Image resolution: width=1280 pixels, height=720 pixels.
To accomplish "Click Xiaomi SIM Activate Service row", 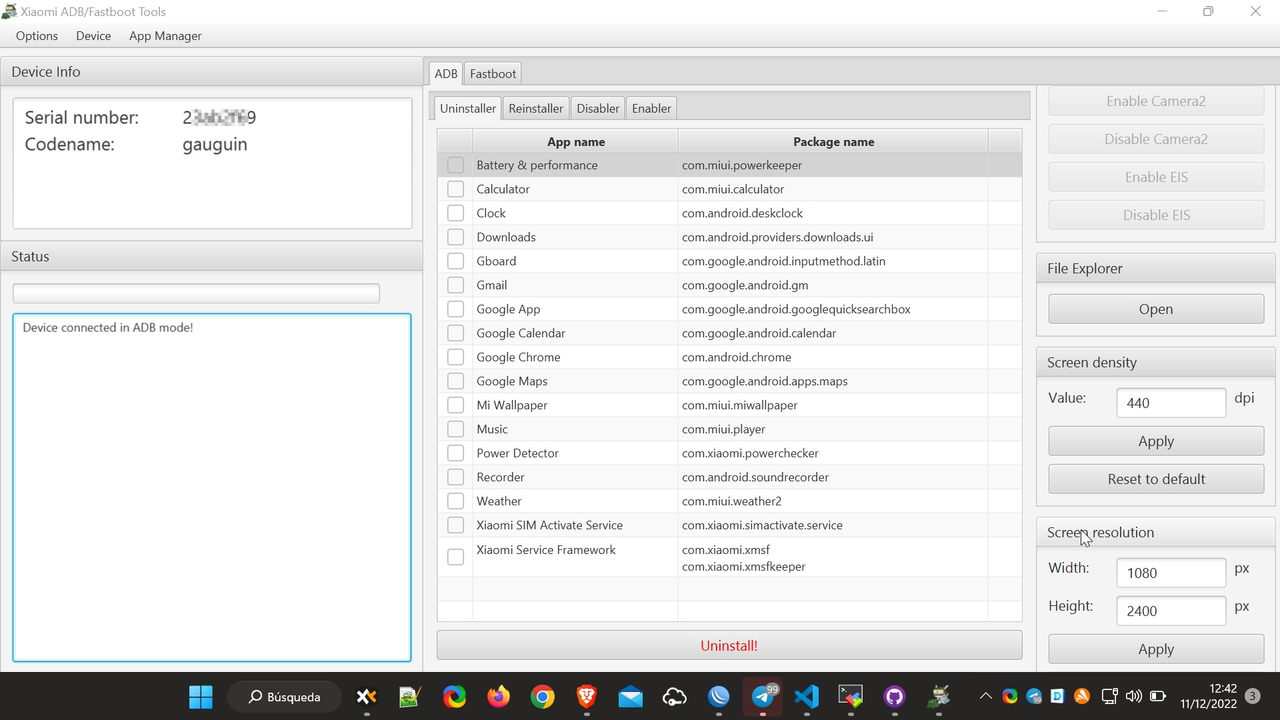I will 729,525.
